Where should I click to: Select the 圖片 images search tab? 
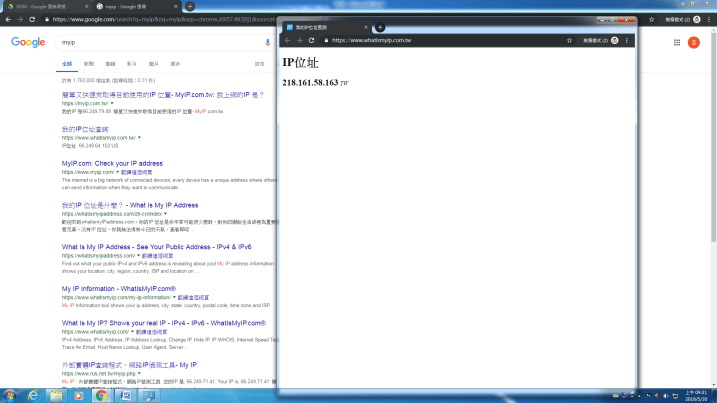click(x=153, y=62)
